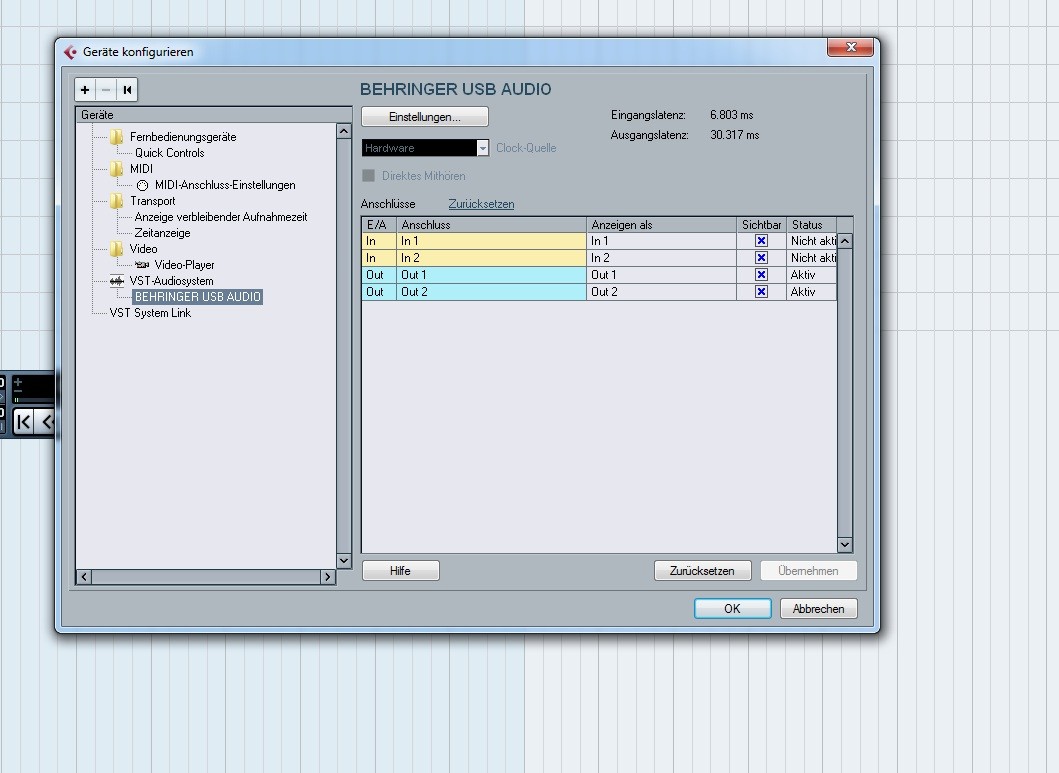Click the Übernehmen button
1059x773 pixels.
pos(808,571)
